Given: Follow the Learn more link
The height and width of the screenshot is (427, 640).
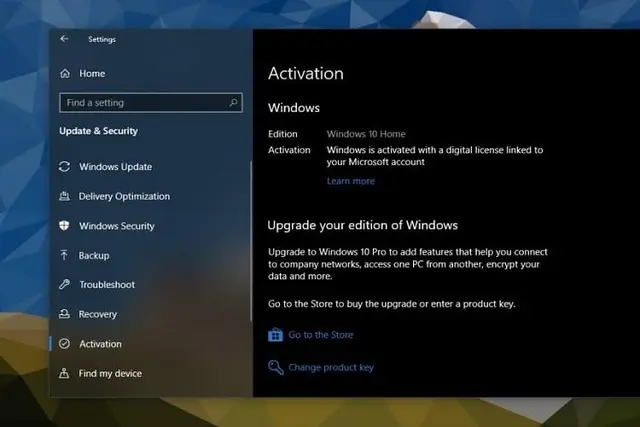Looking at the screenshot, I should point(351,181).
